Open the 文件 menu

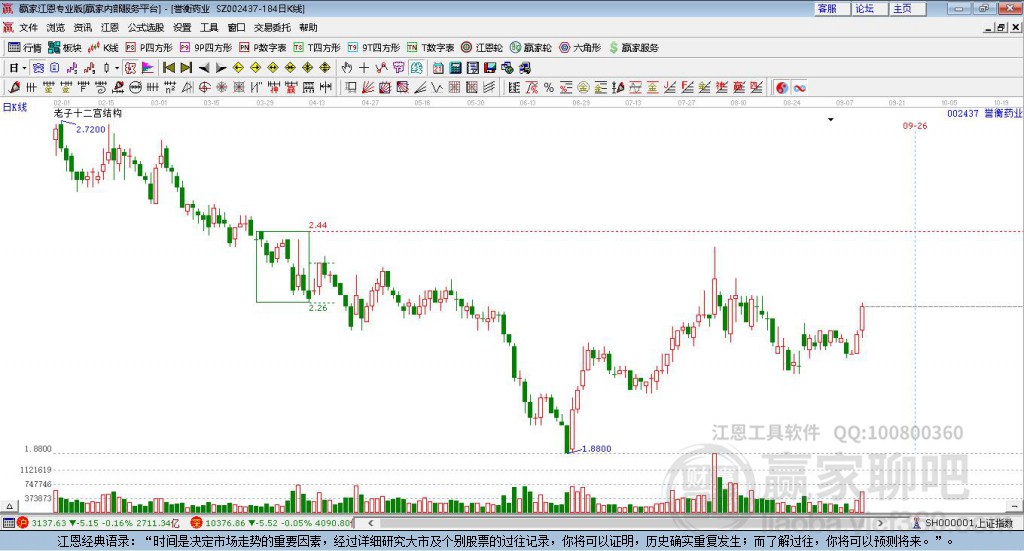pos(29,27)
